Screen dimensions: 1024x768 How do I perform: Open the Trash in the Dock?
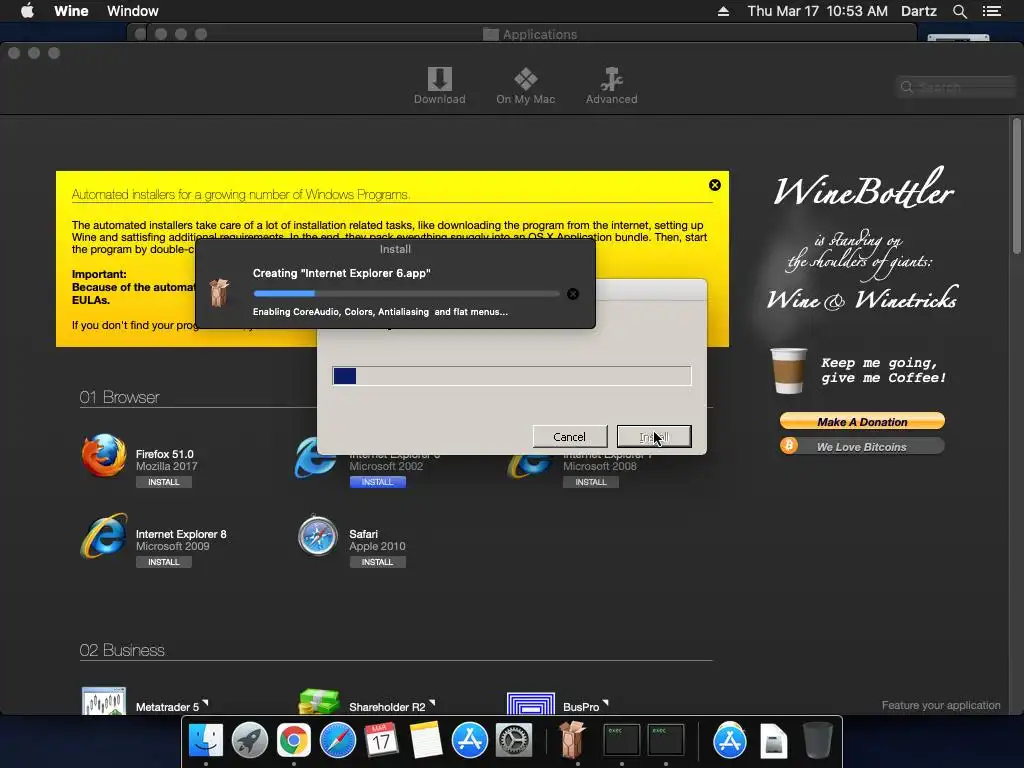click(x=817, y=741)
